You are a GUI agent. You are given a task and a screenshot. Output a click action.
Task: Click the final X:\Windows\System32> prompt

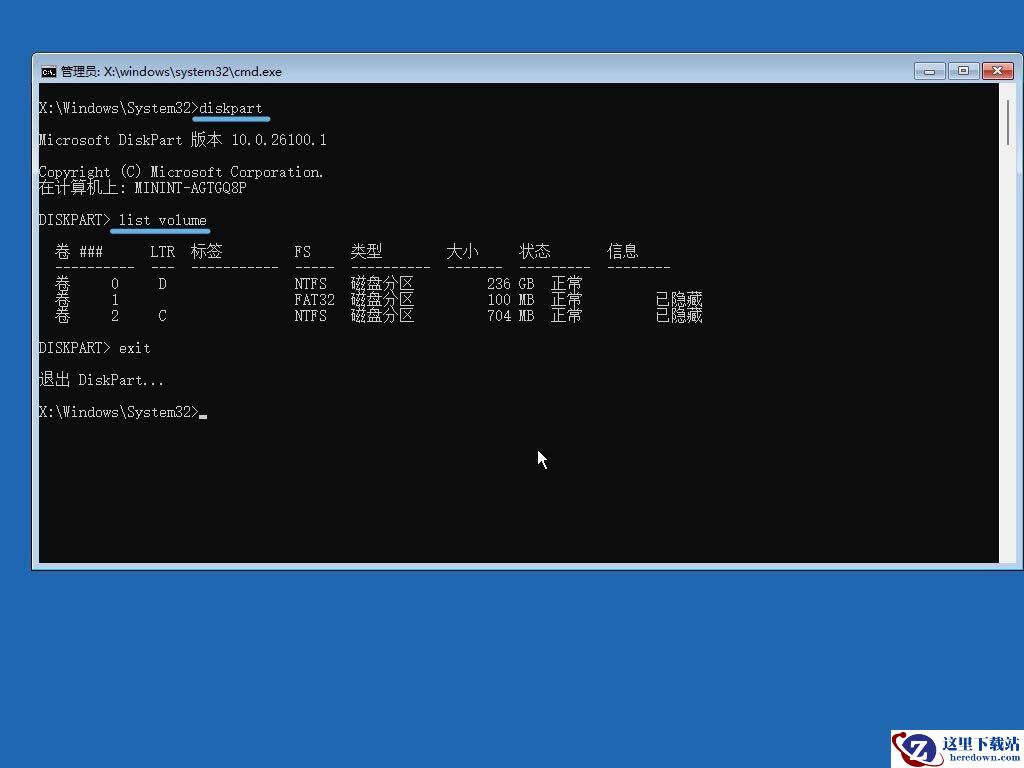click(x=118, y=412)
